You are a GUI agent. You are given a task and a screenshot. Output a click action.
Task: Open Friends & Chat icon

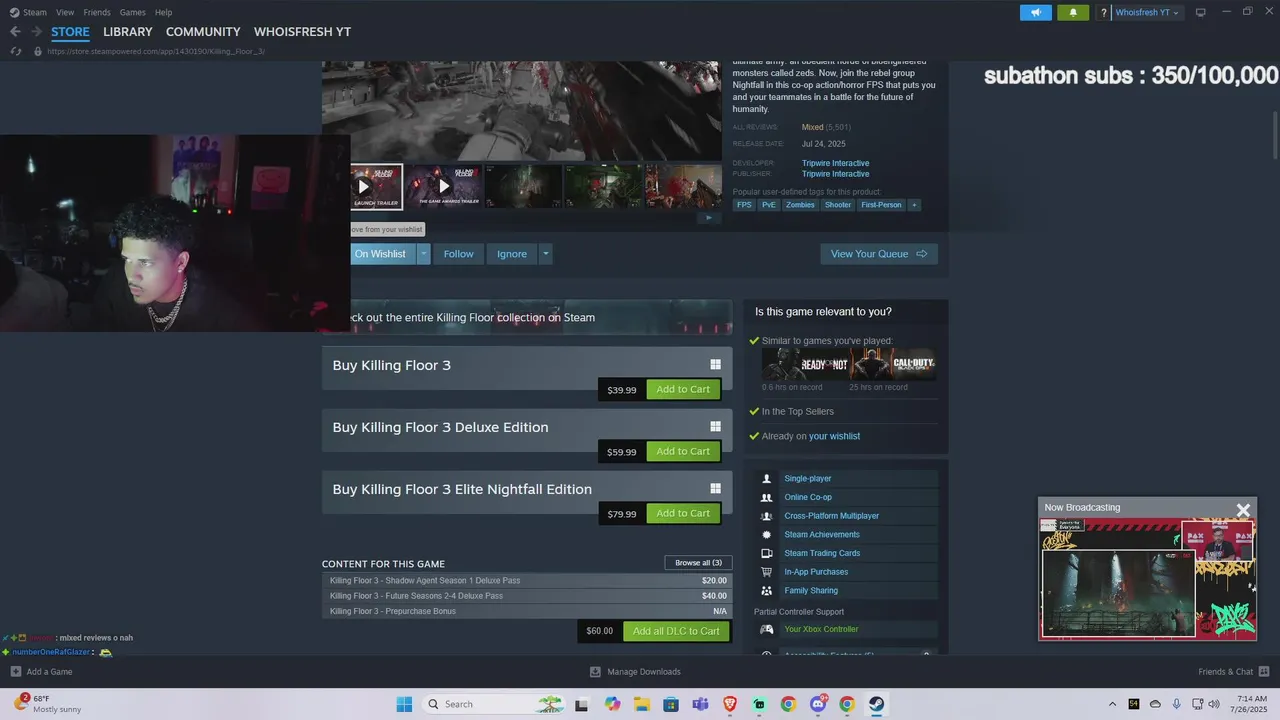pyautogui.click(x=1264, y=672)
